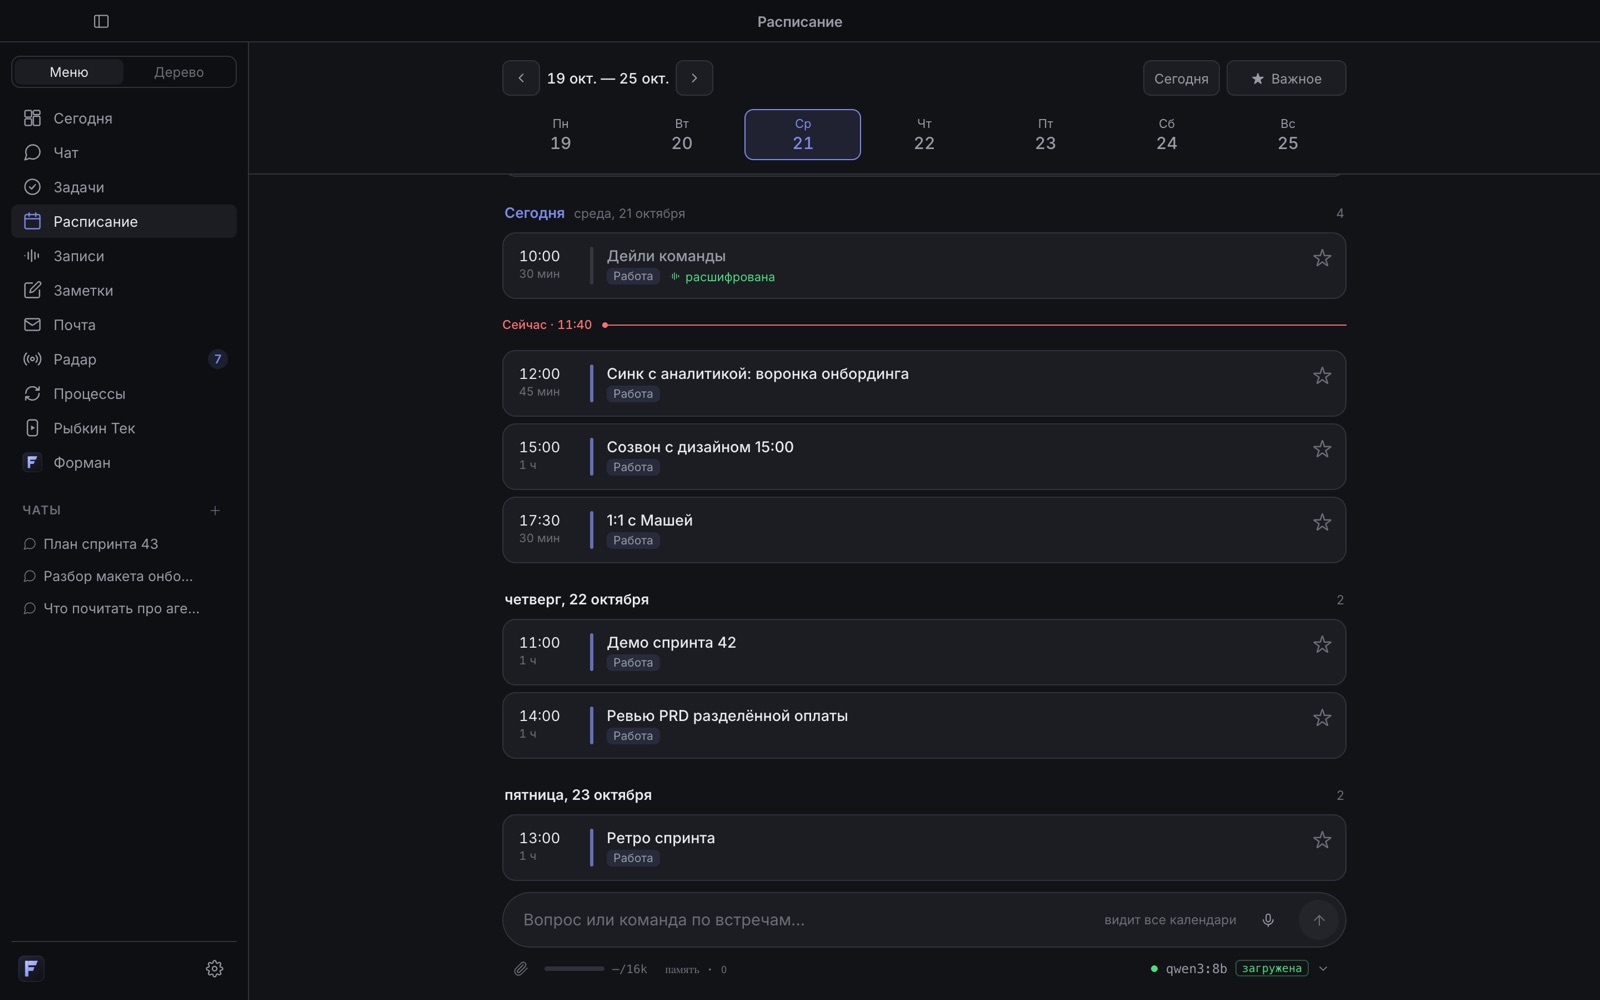Click the microphone icon in command bar
1600x1000 pixels.
(1268, 920)
